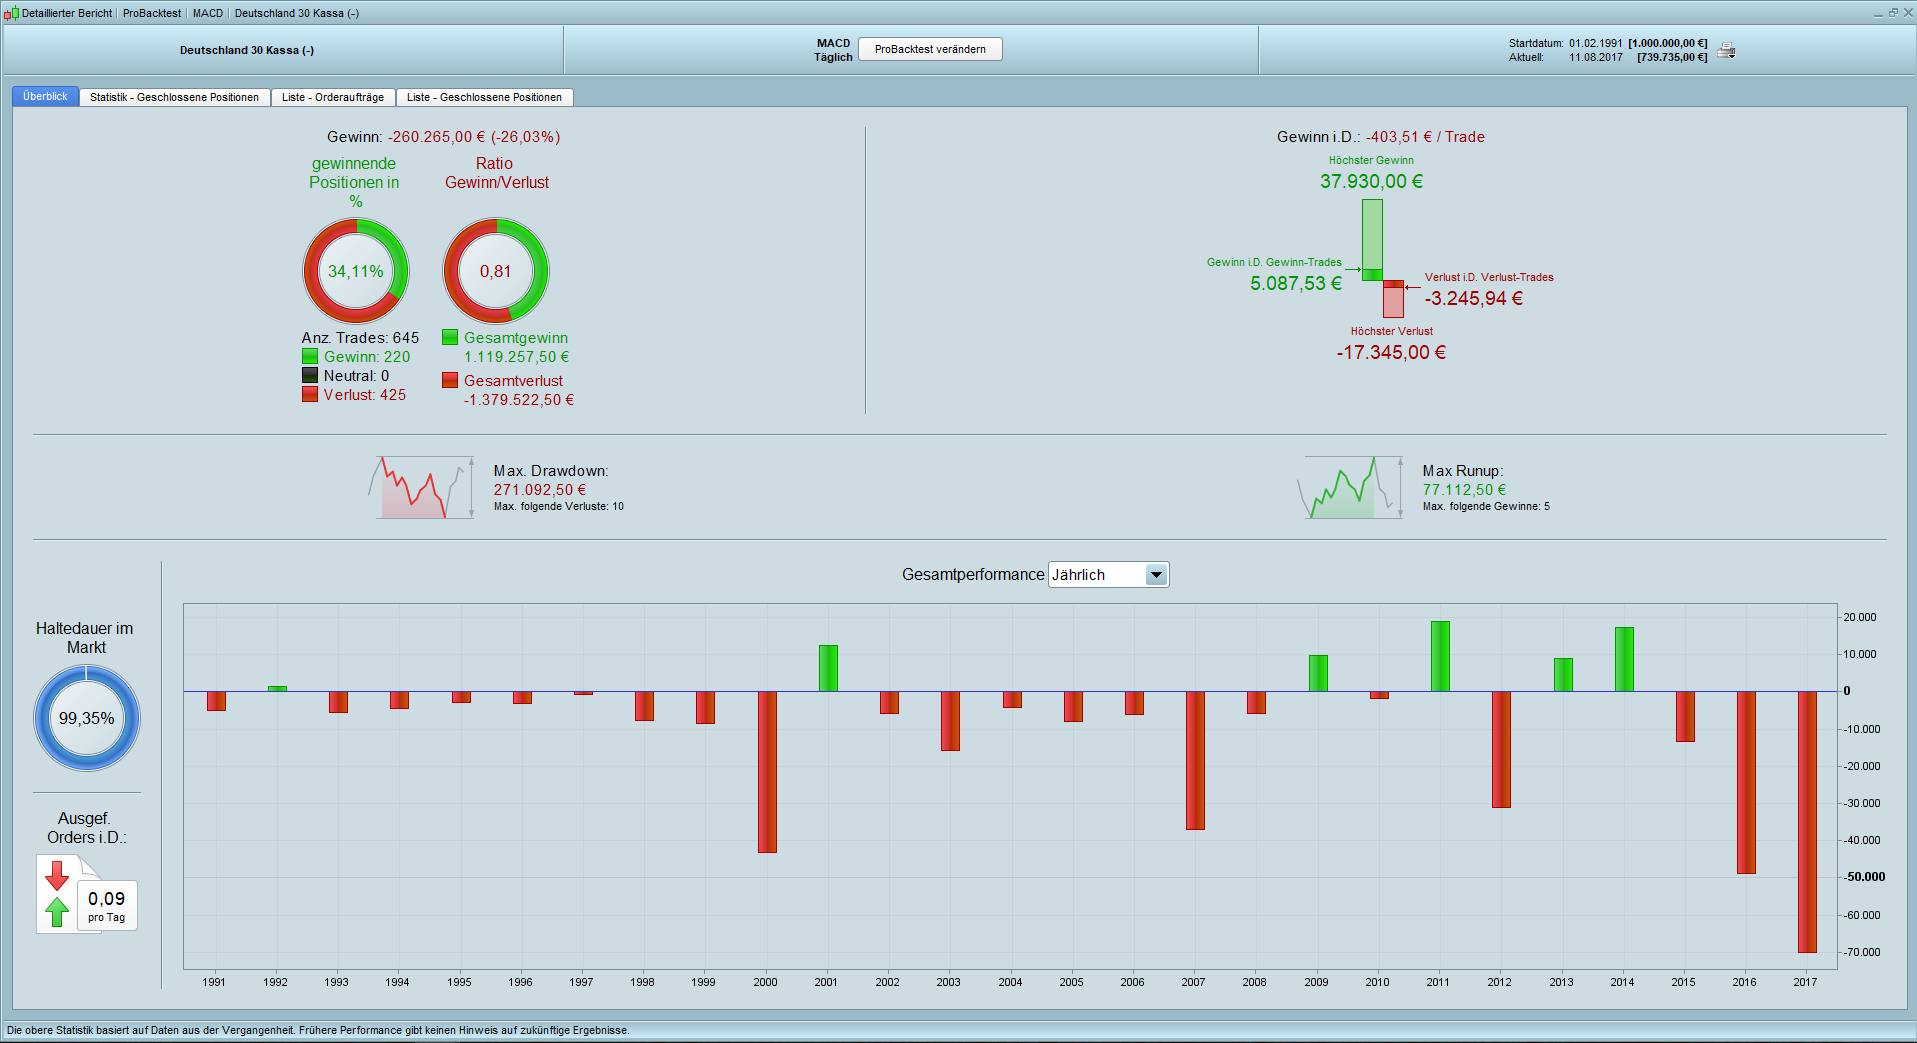Image resolution: width=1917 pixels, height=1043 pixels.
Task: Click the Ratio Gewinn/Verlust donut chart
Action: click(496, 271)
